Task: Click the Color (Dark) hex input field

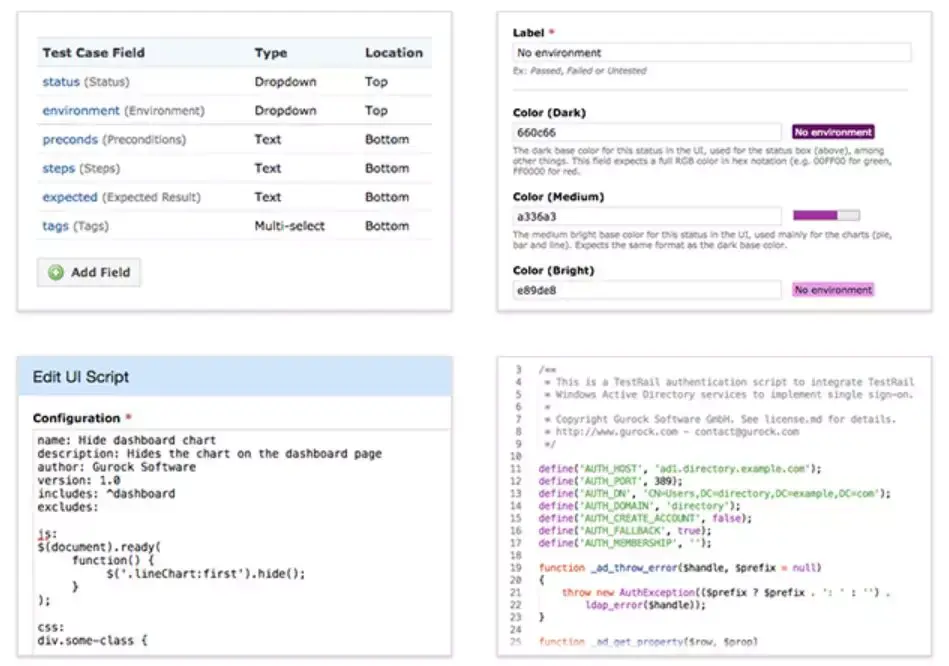Action: (x=647, y=133)
